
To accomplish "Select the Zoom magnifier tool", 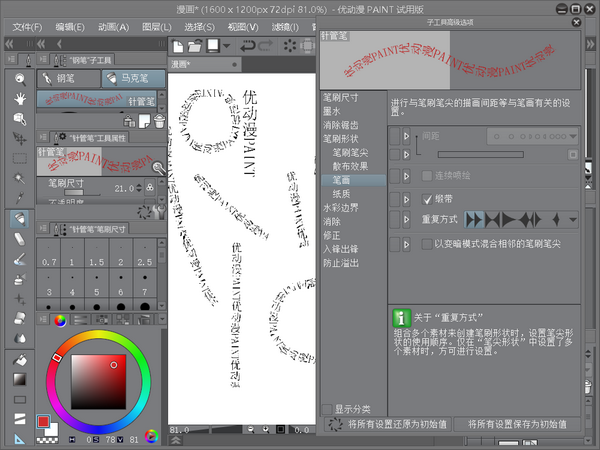I will [x=20, y=79].
